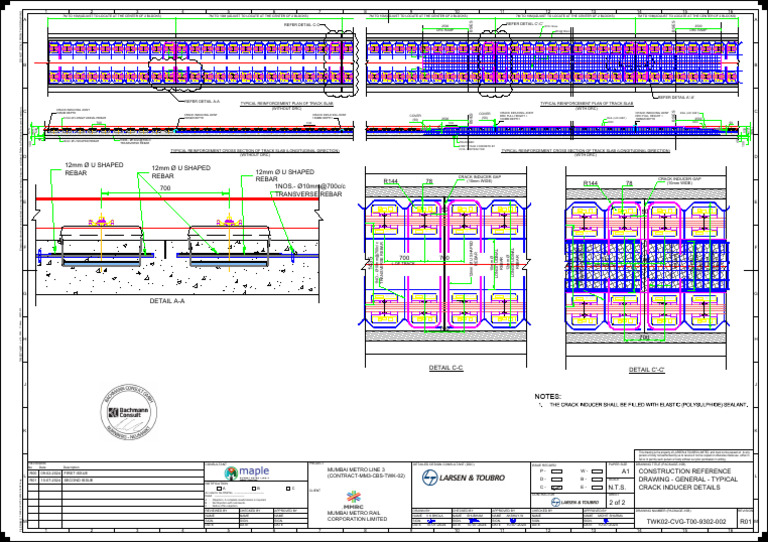Click the NOTES: heading
The image size is (768, 542).
548,397
